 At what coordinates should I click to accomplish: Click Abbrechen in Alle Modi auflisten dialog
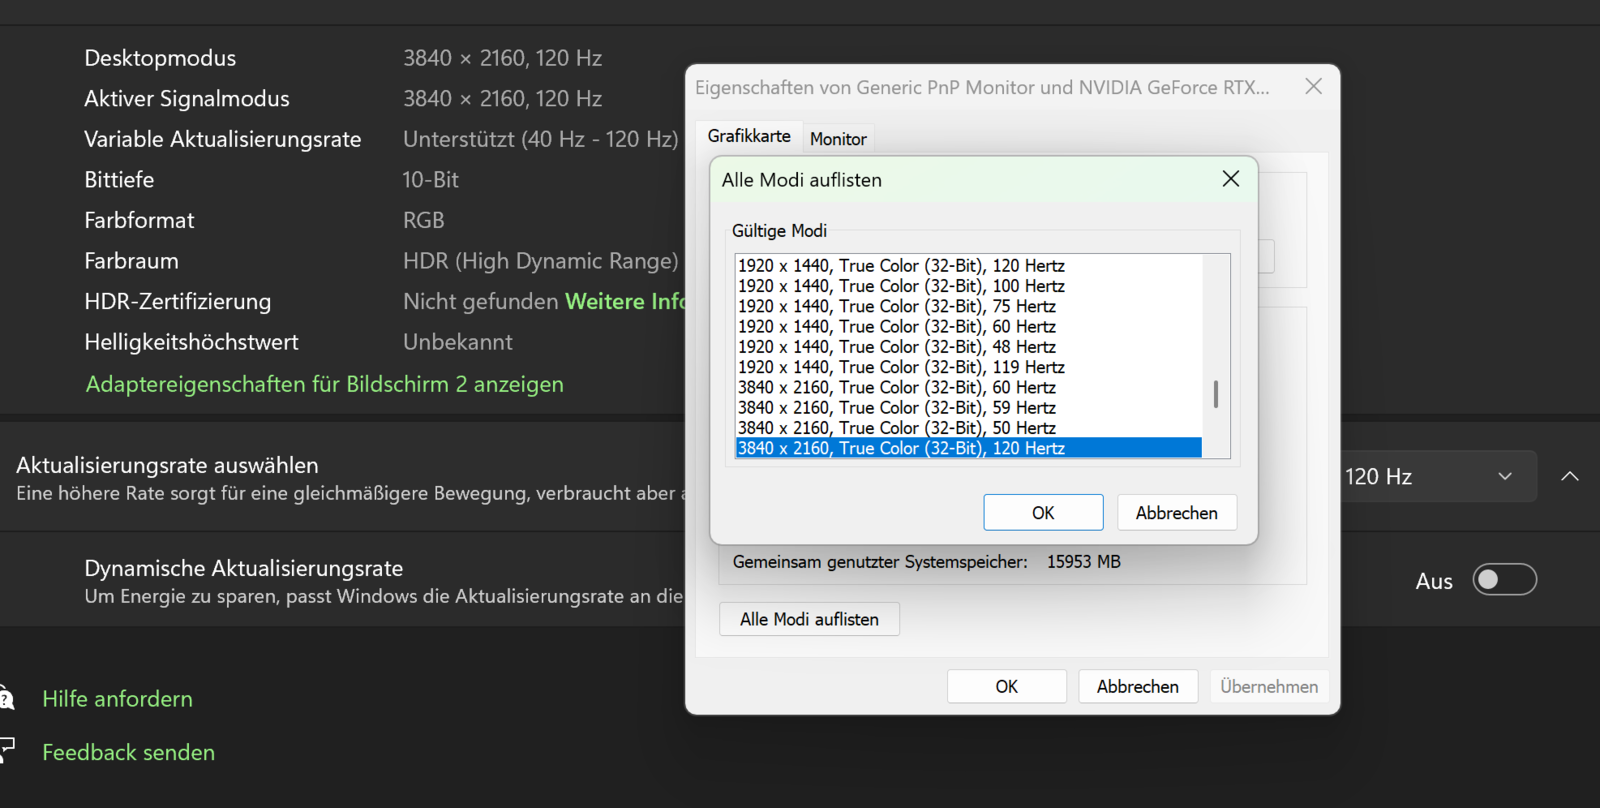[x=1177, y=512]
